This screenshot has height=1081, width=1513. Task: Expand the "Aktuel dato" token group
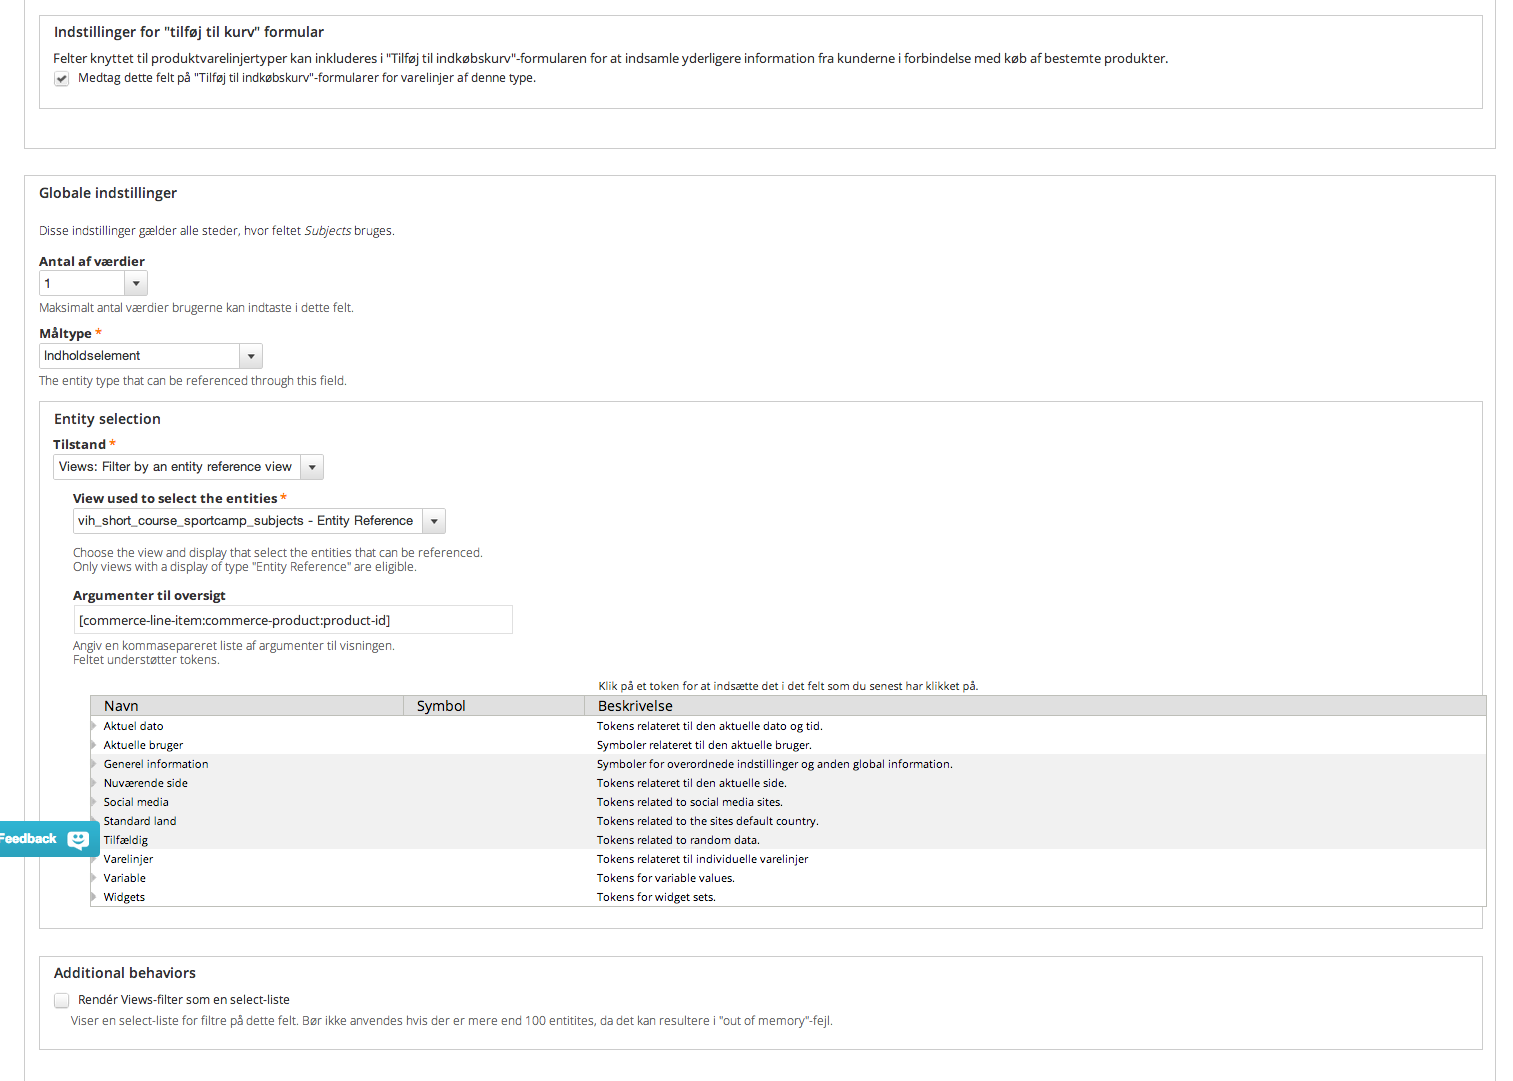click(95, 726)
